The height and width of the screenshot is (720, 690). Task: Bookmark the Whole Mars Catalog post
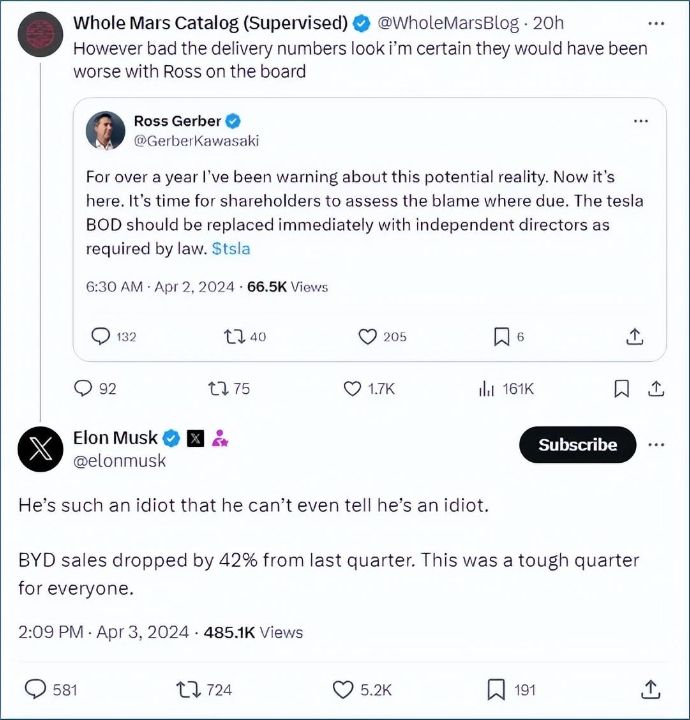622,389
